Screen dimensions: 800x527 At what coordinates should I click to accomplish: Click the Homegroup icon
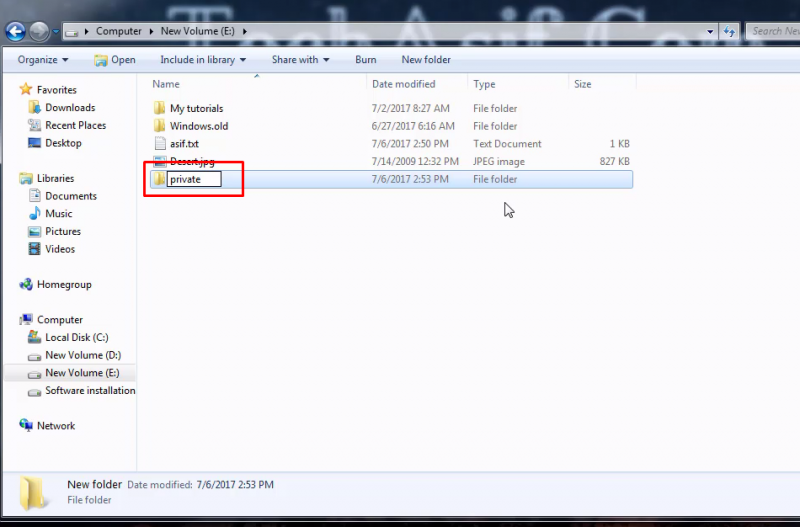[x=26, y=285]
